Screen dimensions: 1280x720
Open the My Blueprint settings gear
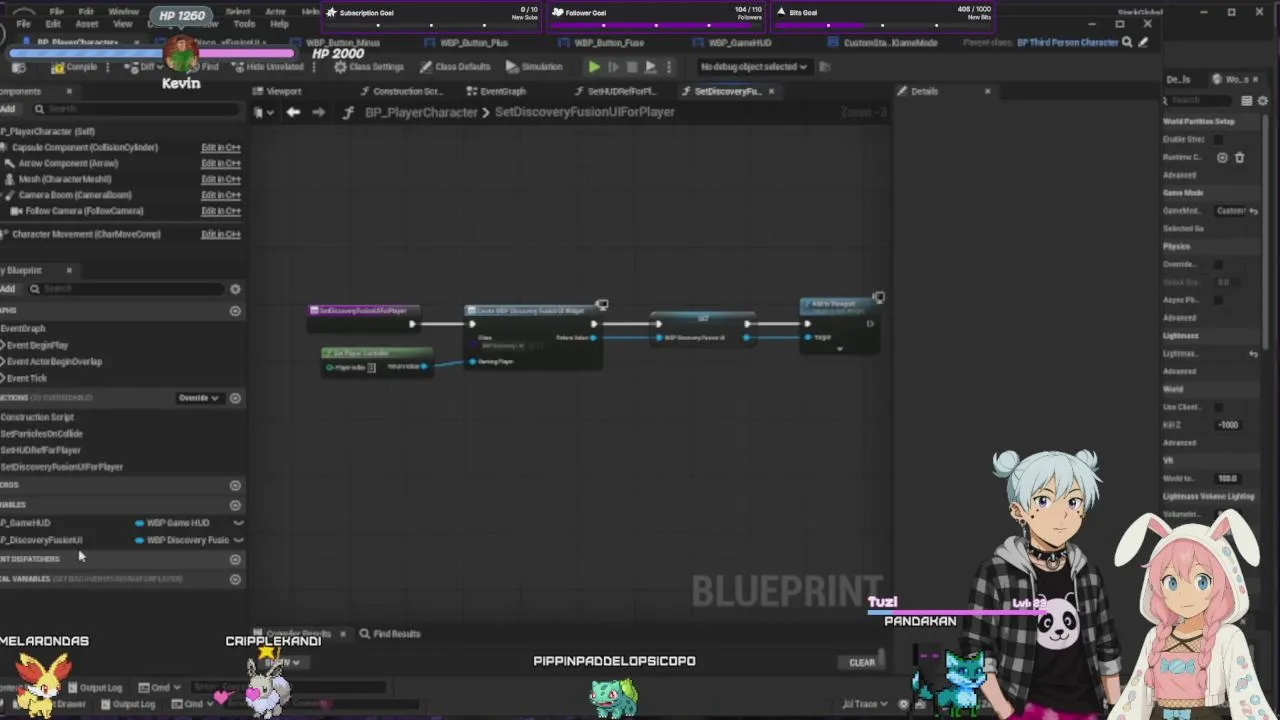[x=235, y=289]
